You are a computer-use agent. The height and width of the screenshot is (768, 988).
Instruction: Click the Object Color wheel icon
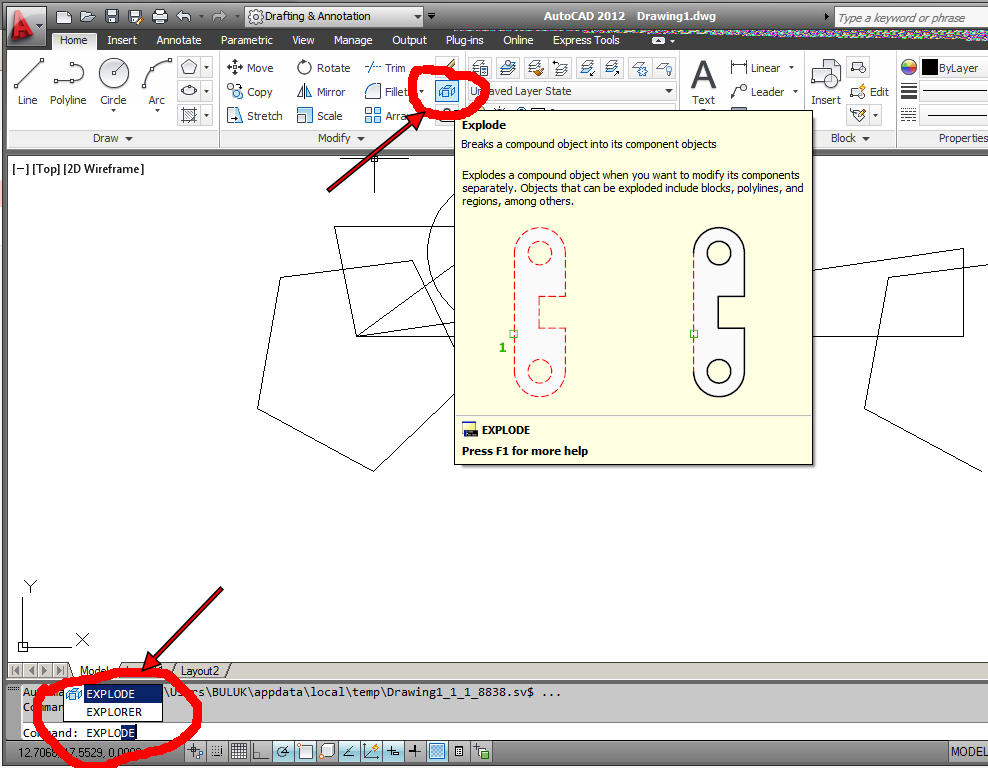[909, 67]
